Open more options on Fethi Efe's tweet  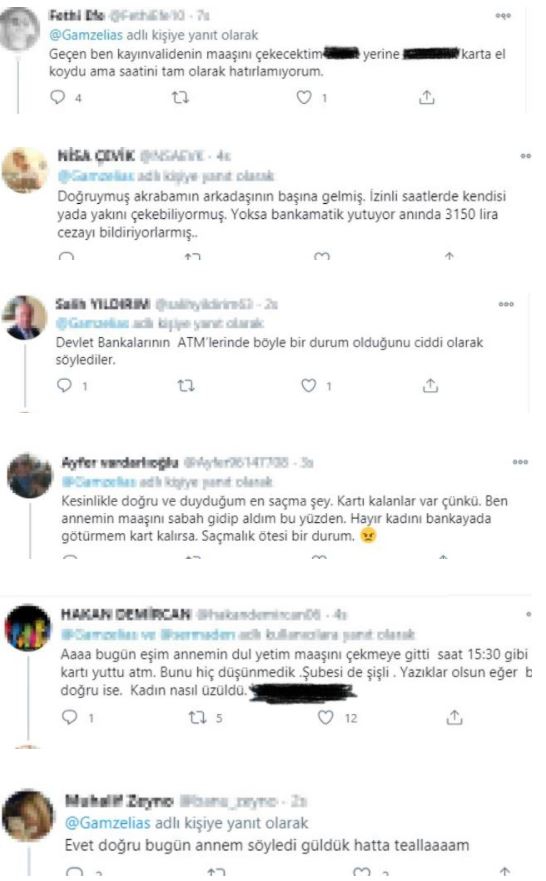click(503, 16)
